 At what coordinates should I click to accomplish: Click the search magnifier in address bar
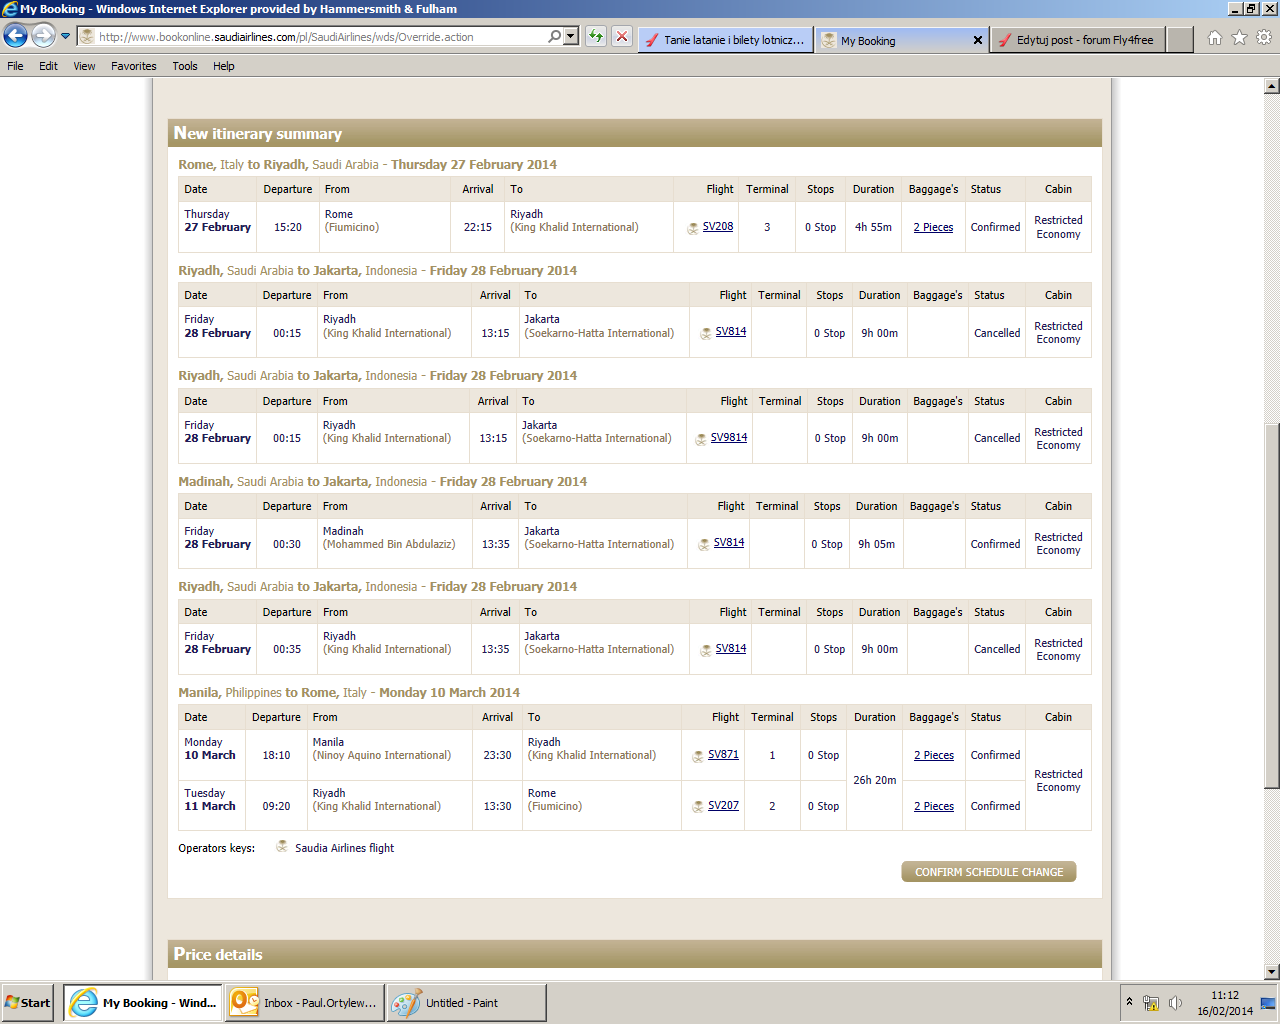(x=555, y=36)
